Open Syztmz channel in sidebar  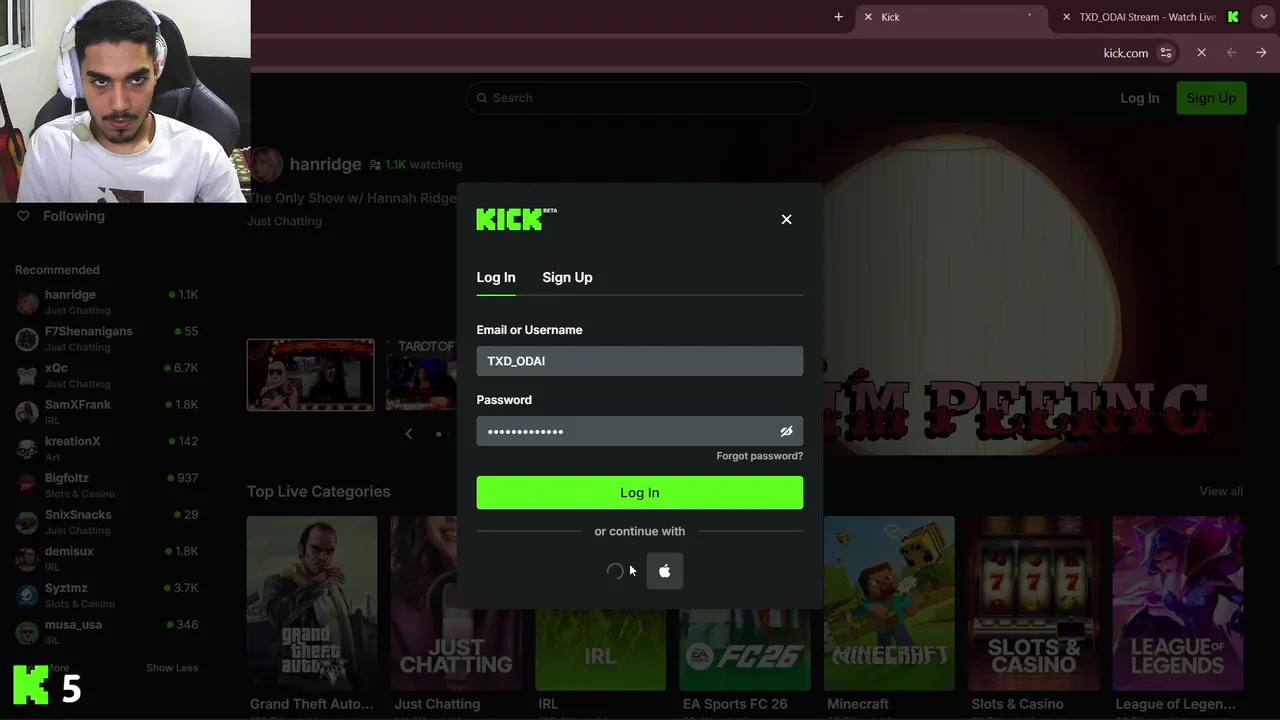pos(107,595)
